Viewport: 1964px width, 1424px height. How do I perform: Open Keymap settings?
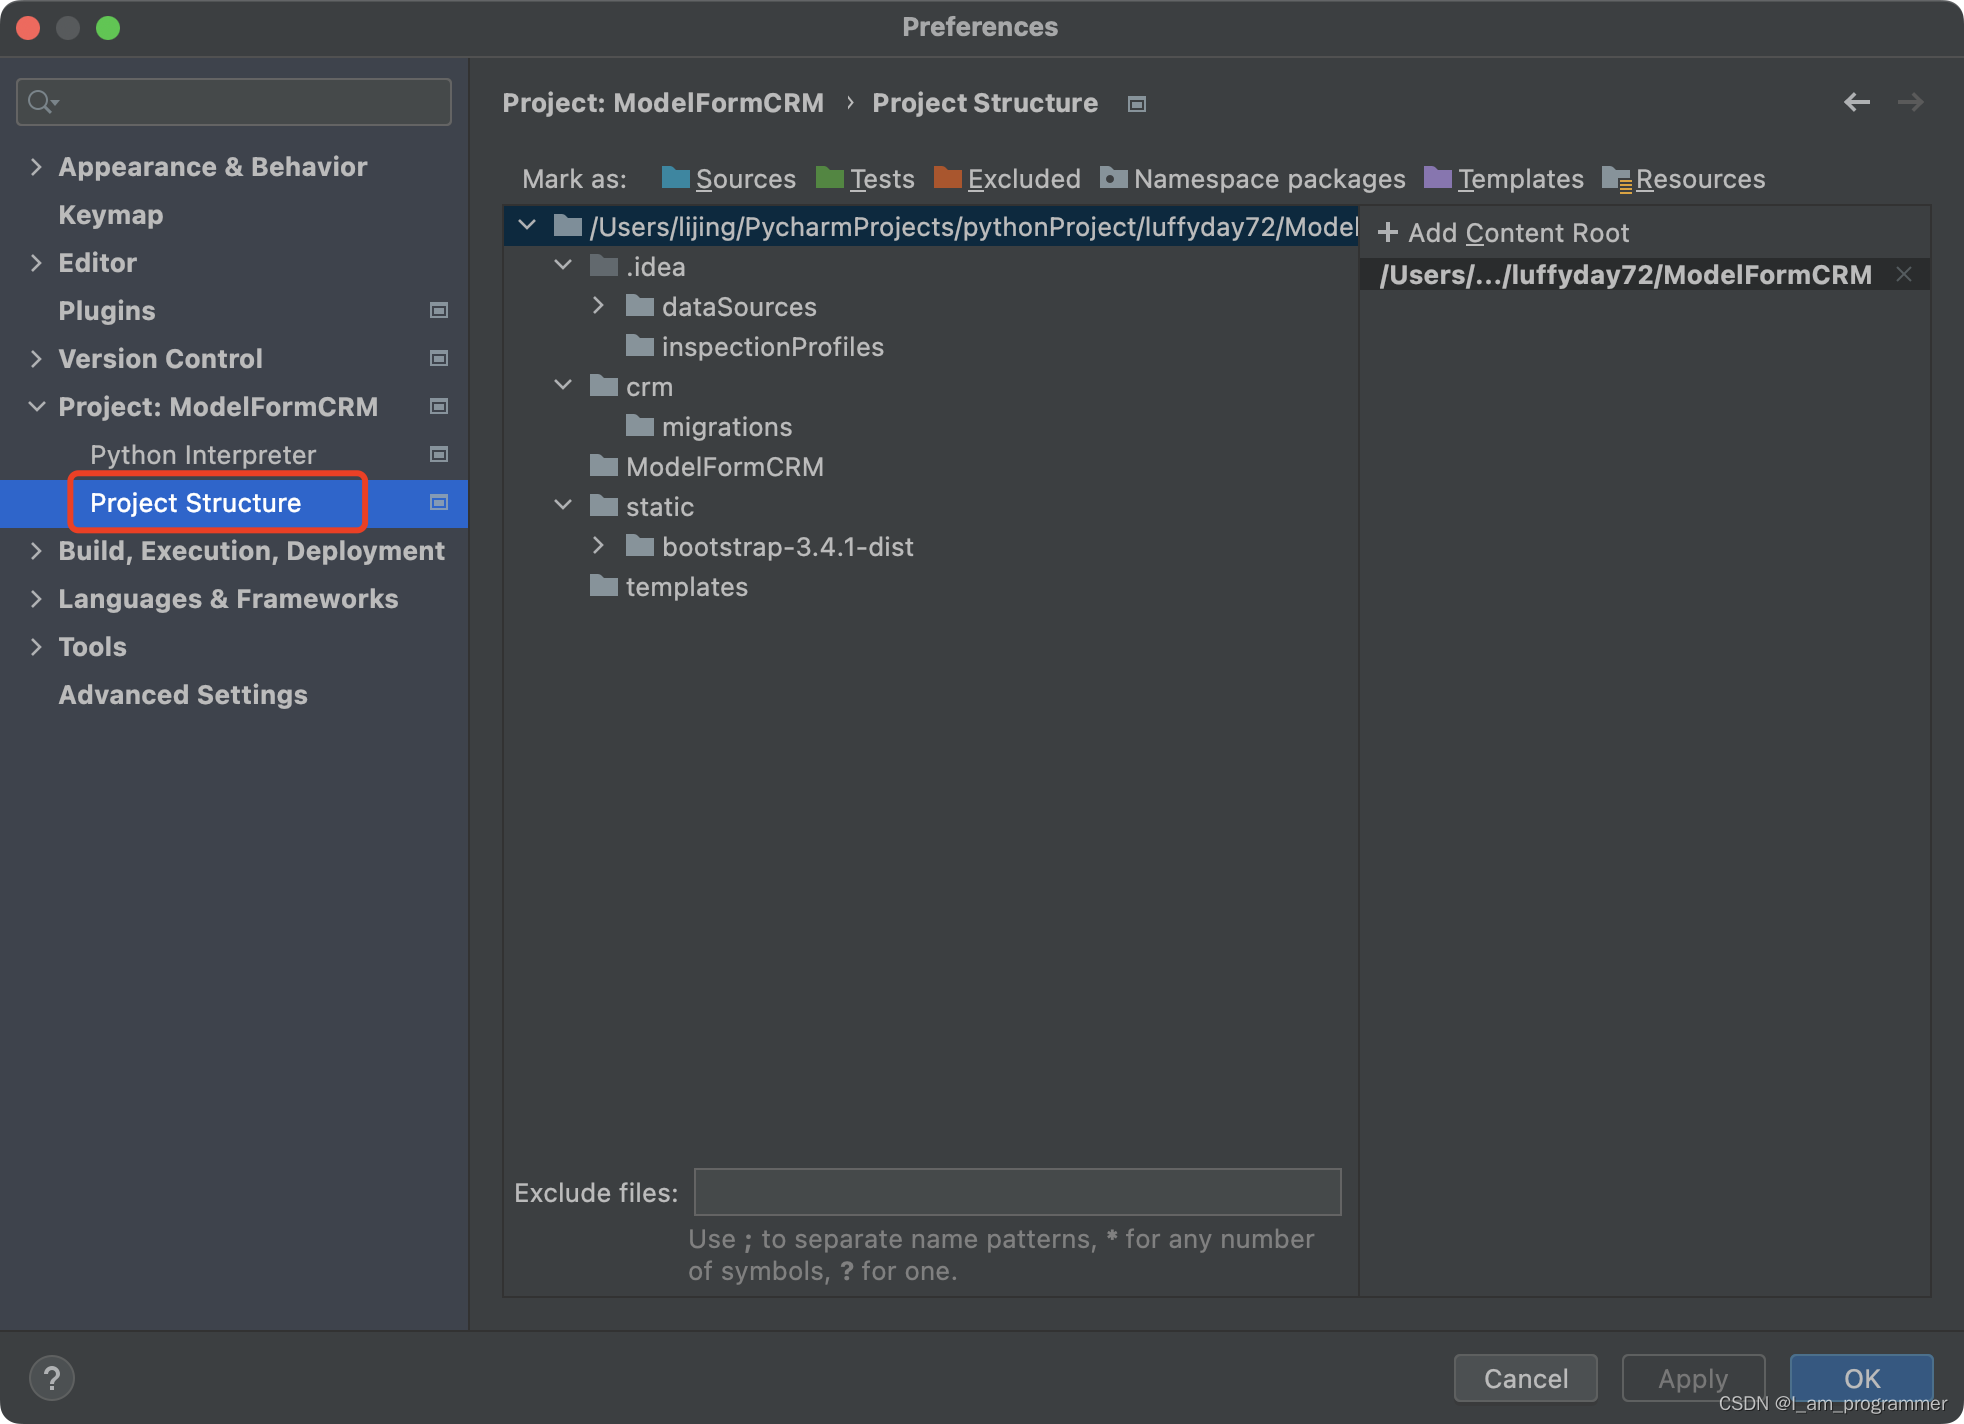point(110,214)
